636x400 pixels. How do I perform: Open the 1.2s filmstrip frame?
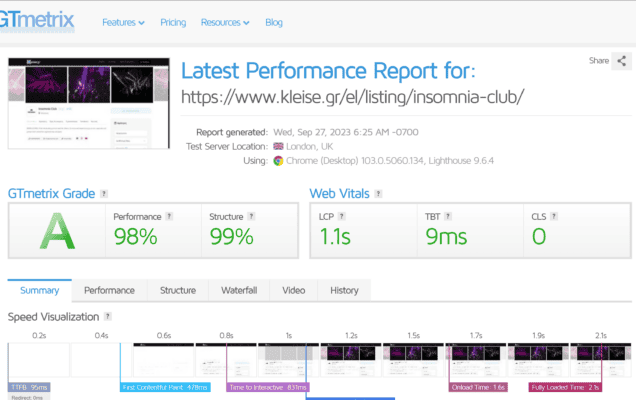[x=351, y=360]
